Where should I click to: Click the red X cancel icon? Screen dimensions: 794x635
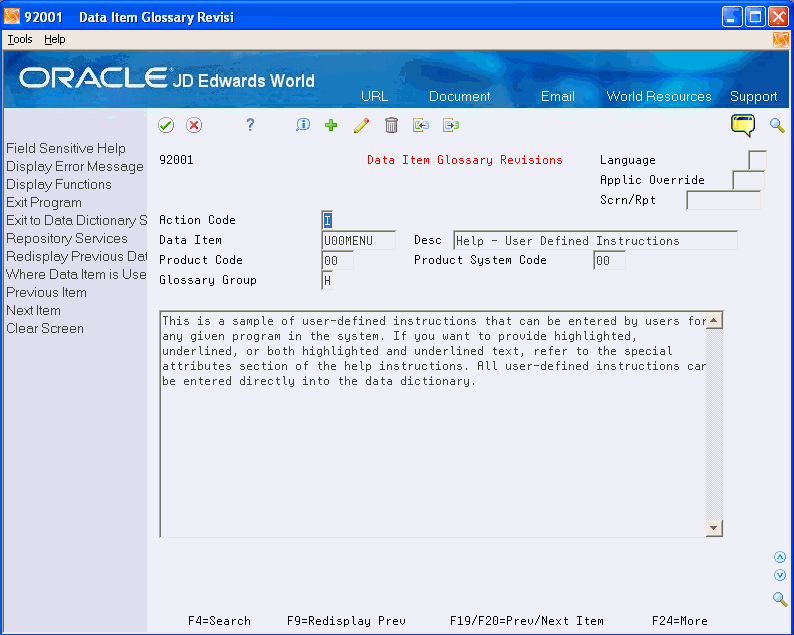(x=194, y=125)
